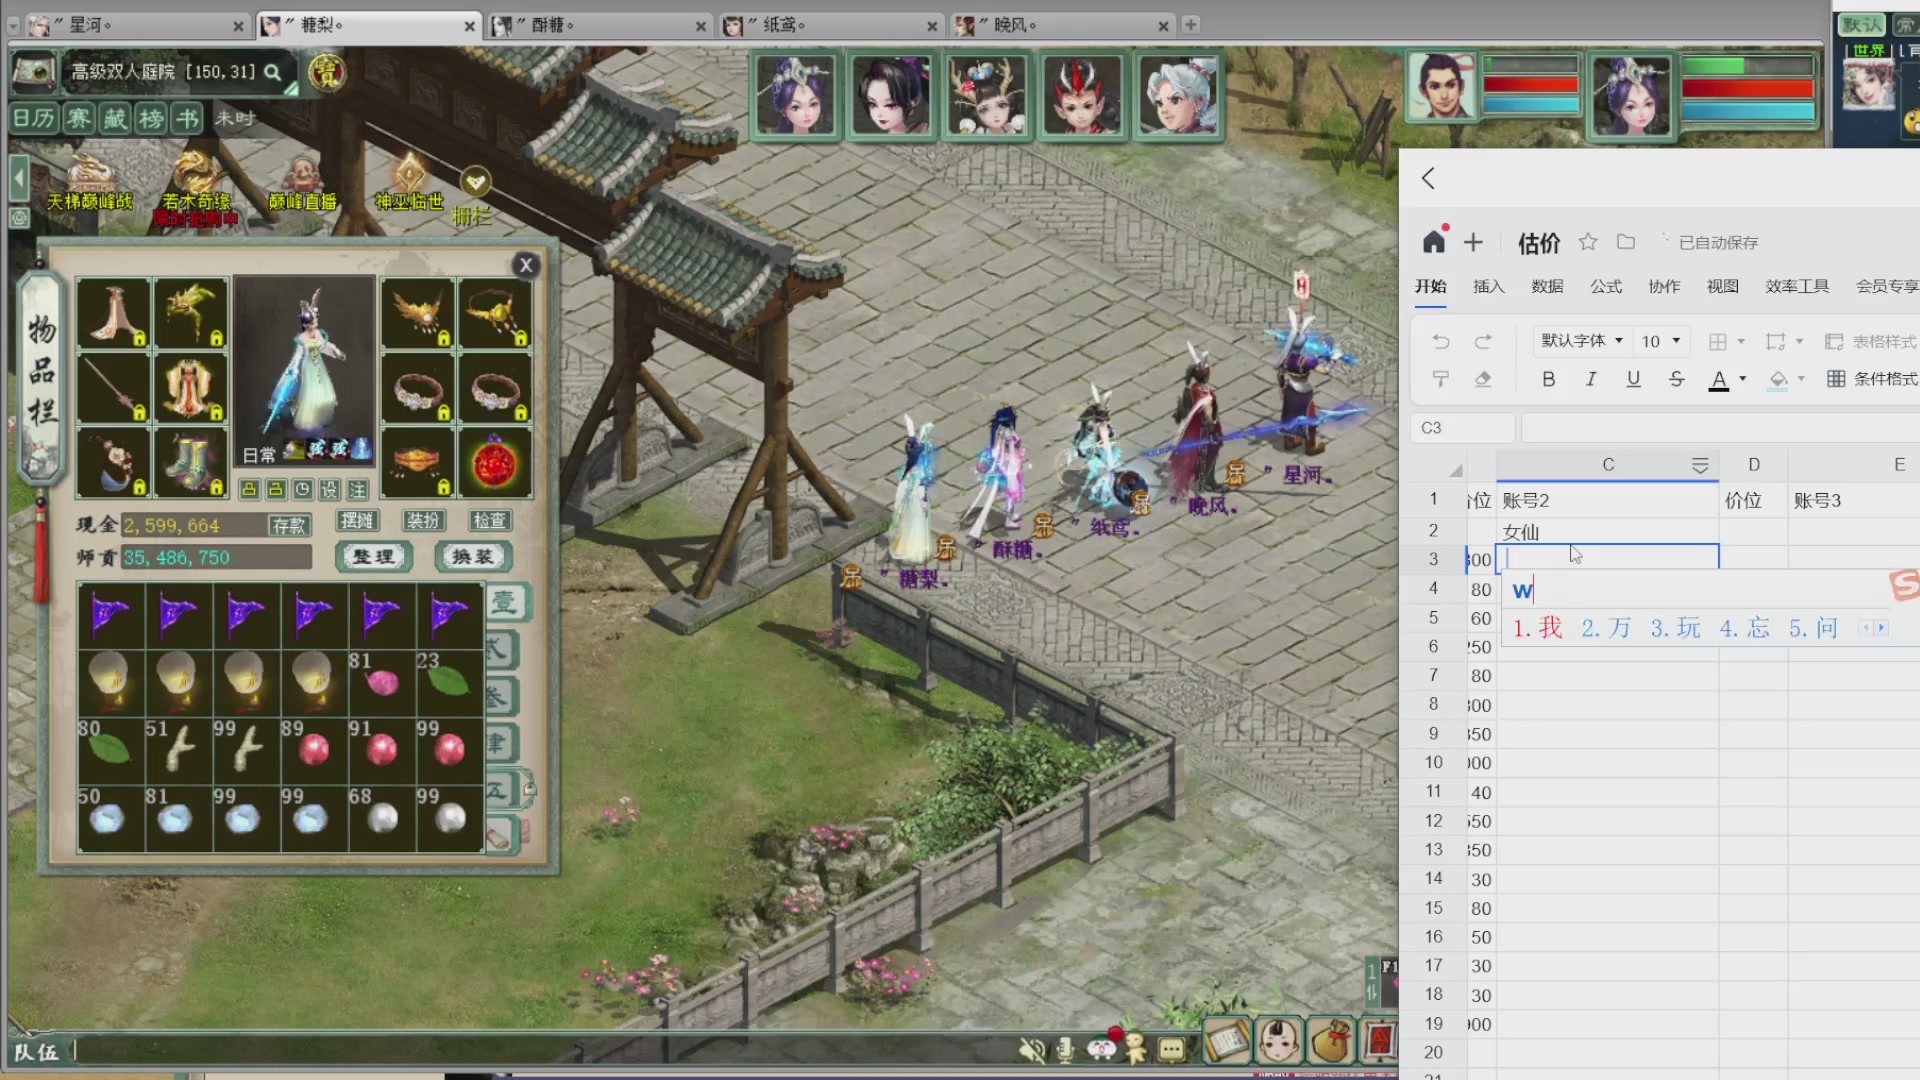This screenshot has height=1080, width=1920.
Task: Go back with the arrow above 估价
Action: click(1428, 178)
